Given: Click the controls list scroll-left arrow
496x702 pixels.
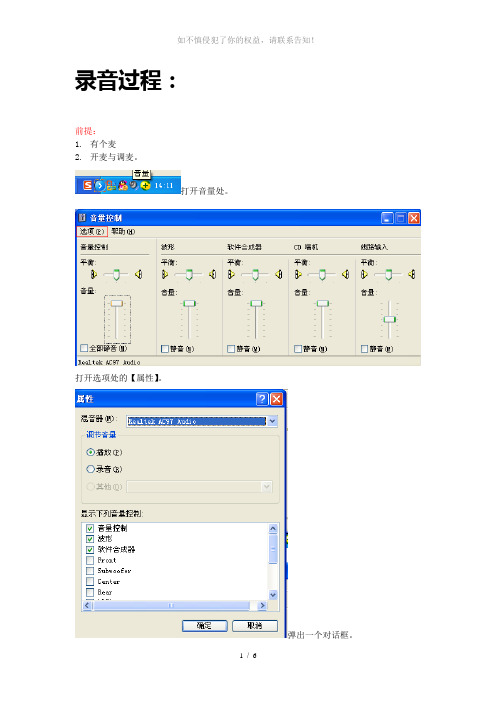Looking at the screenshot, I should click(87, 605).
